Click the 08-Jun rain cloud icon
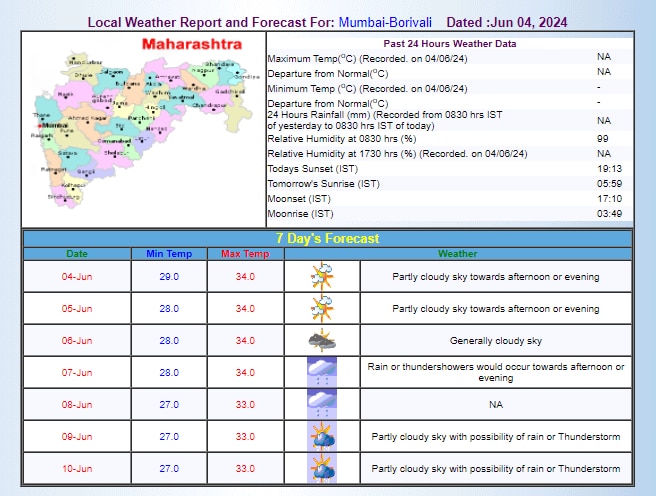The height and width of the screenshot is (496, 656). [x=322, y=404]
